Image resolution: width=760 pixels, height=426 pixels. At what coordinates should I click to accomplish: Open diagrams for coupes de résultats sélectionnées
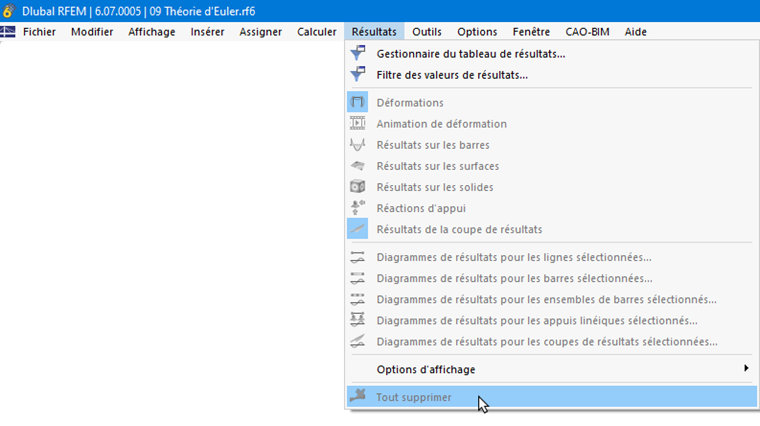coord(551,342)
